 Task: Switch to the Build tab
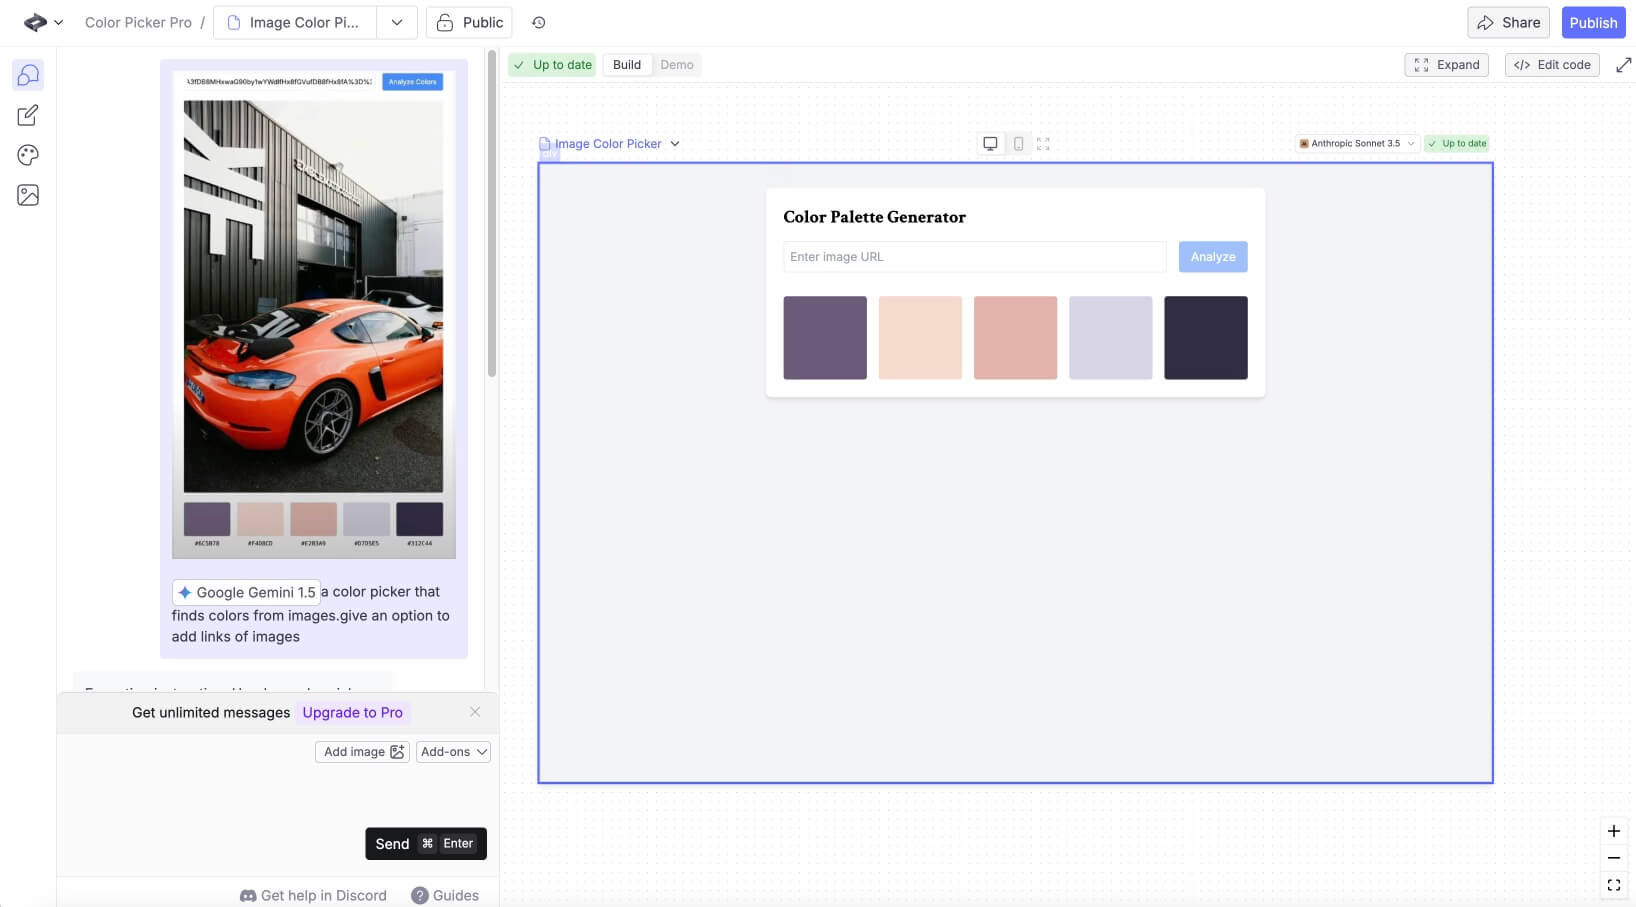coord(627,65)
